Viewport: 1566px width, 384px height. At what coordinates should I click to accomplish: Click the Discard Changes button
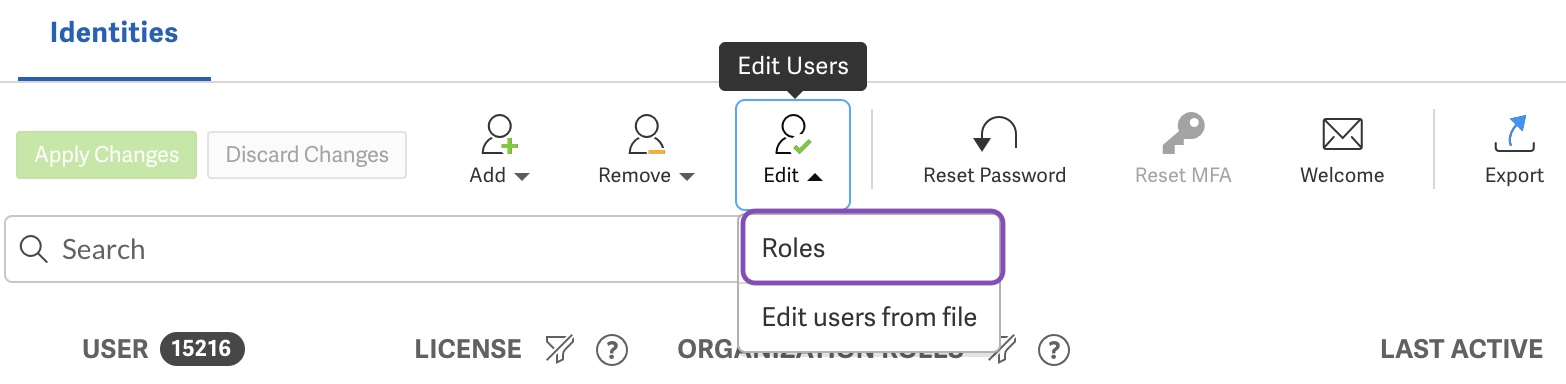point(307,155)
